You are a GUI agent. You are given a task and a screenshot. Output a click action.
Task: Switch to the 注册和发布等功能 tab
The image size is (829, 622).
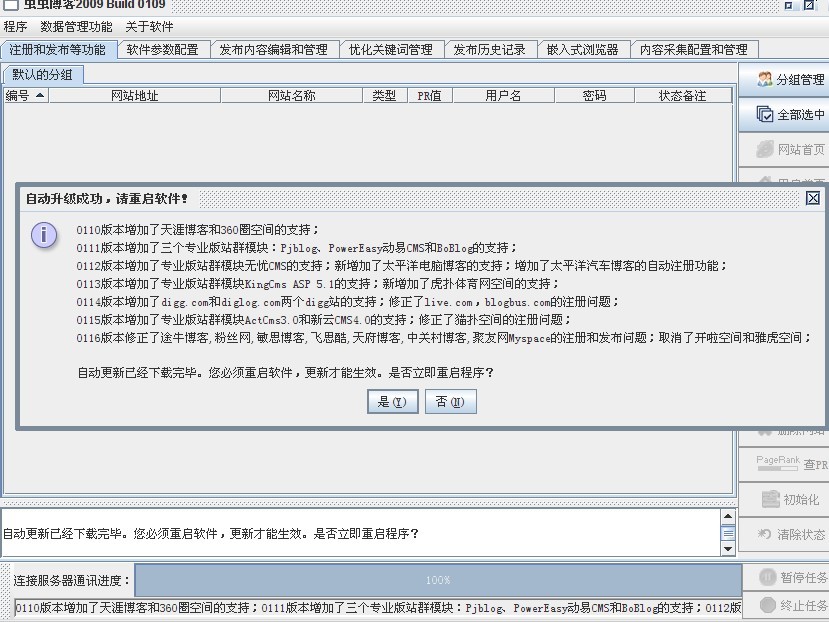(58, 50)
